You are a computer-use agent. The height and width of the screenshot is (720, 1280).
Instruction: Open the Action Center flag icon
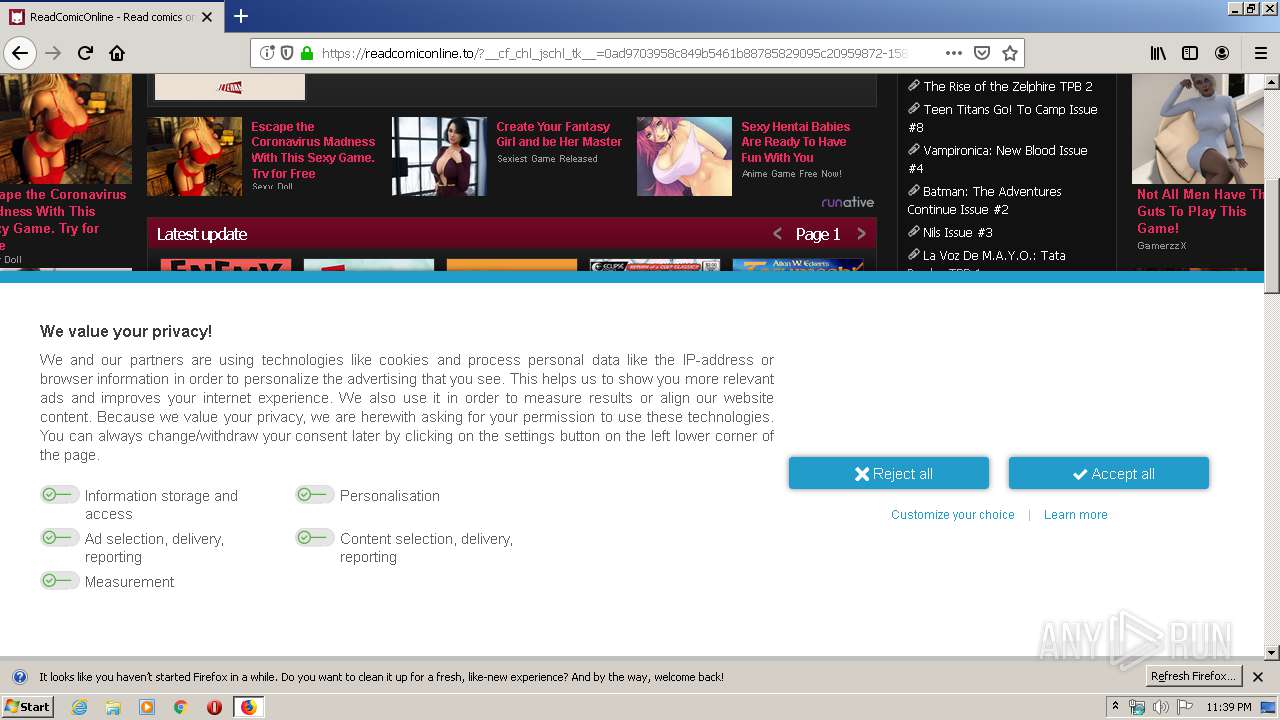(x=1185, y=707)
